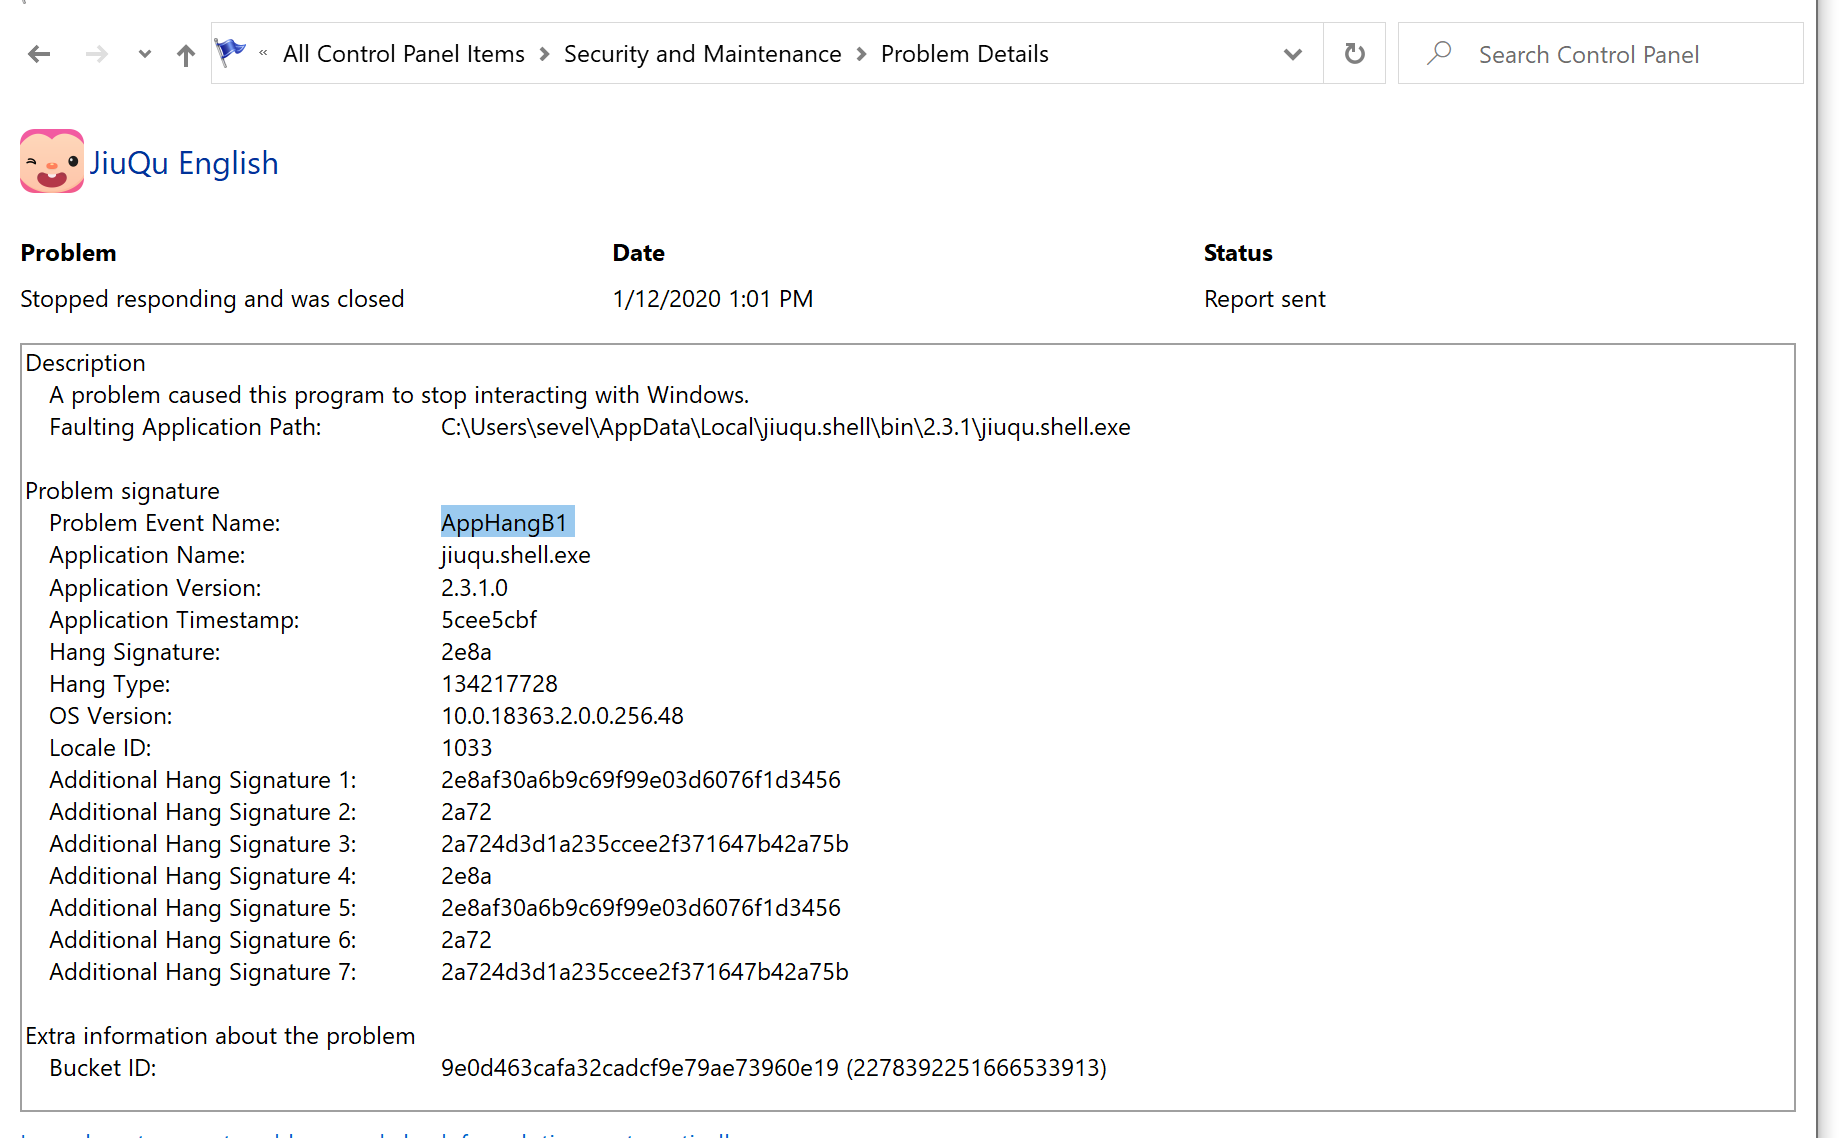The height and width of the screenshot is (1138, 1842).
Task: Click the faulting application path value
Action: pyautogui.click(x=786, y=427)
